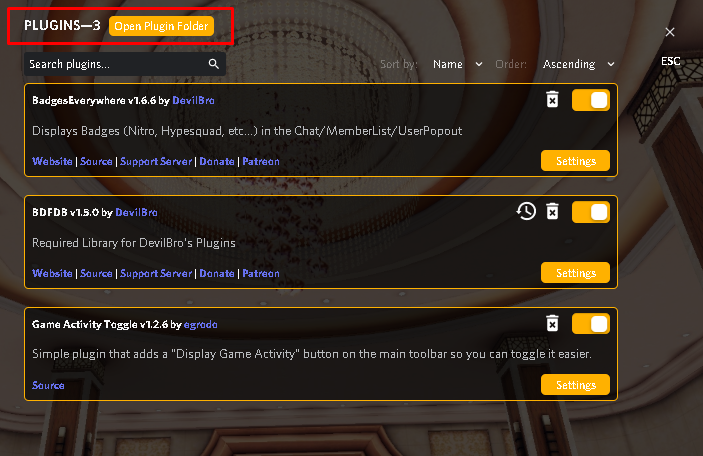This screenshot has height=456, width=703.
Task: Focus the Search plugins input field
Action: [125, 64]
